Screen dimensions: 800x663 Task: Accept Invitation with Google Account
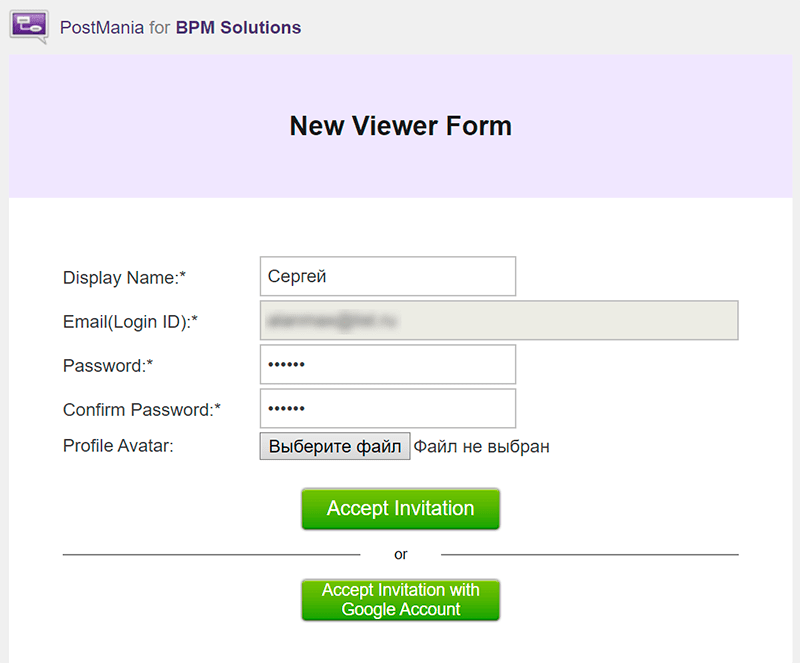[x=400, y=600]
